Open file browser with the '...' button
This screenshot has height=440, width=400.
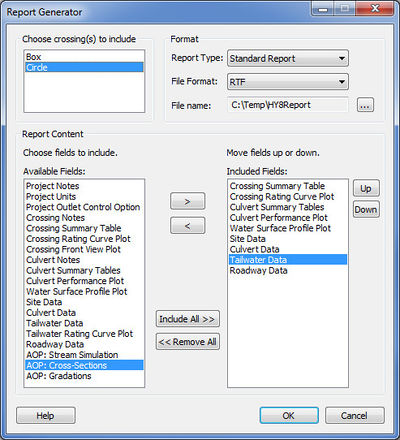click(x=365, y=105)
